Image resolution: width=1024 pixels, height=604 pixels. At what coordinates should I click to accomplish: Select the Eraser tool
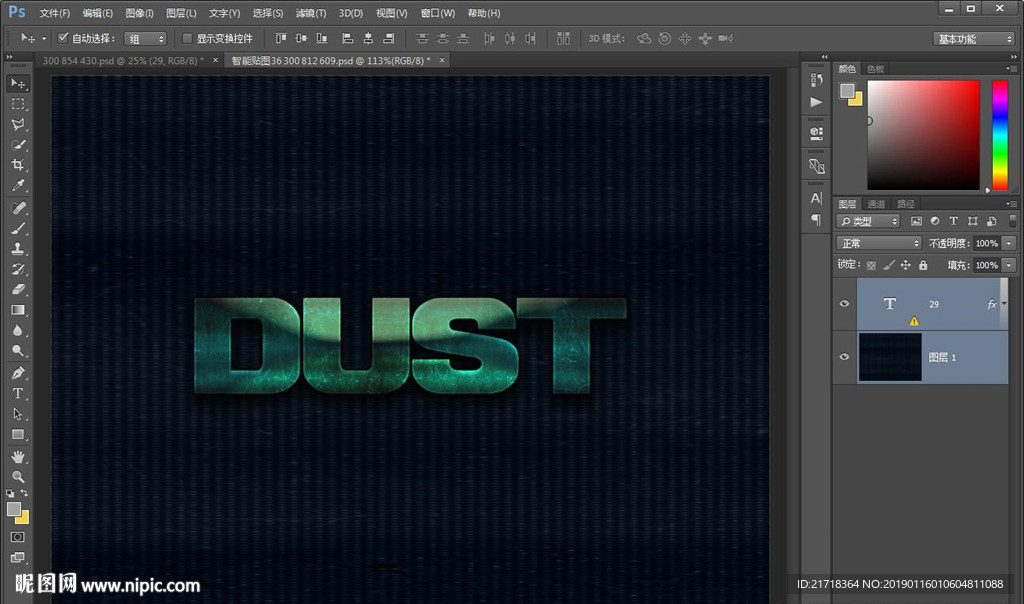pyautogui.click(x=18, y=289)
